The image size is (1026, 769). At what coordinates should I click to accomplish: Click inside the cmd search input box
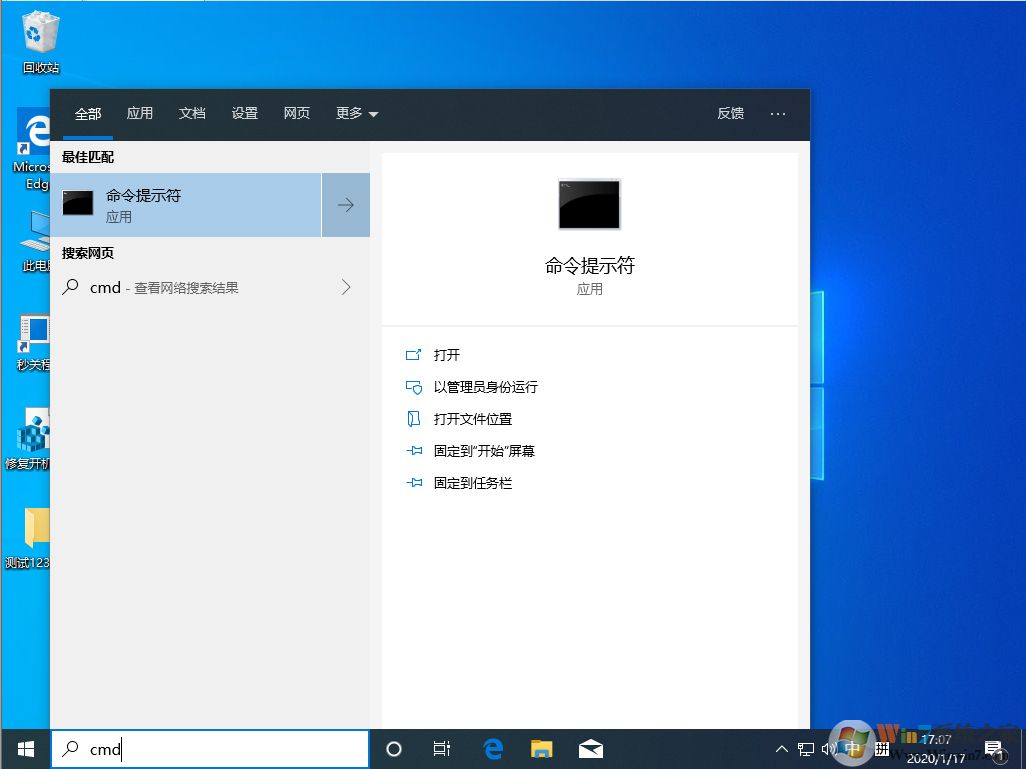(x=200, y=748)
